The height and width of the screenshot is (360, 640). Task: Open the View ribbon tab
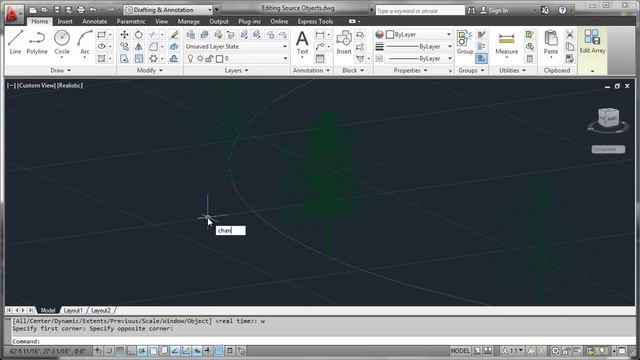(161, 21)
